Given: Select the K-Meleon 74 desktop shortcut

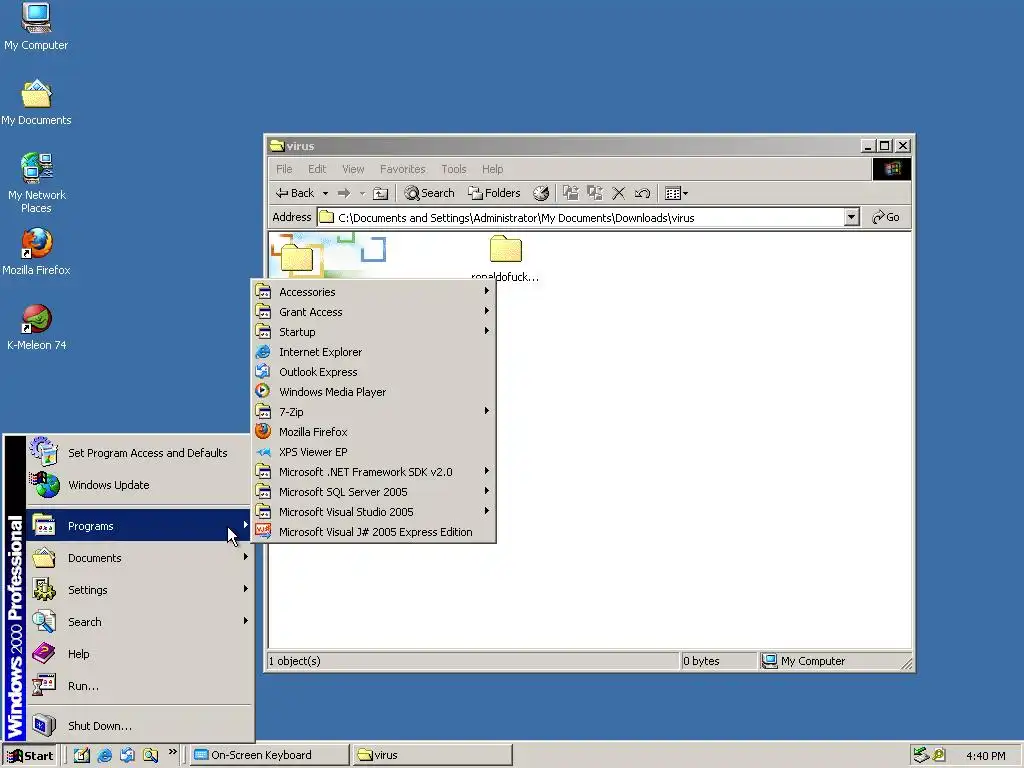Looking at the screenshot, I should pos(36,327).
